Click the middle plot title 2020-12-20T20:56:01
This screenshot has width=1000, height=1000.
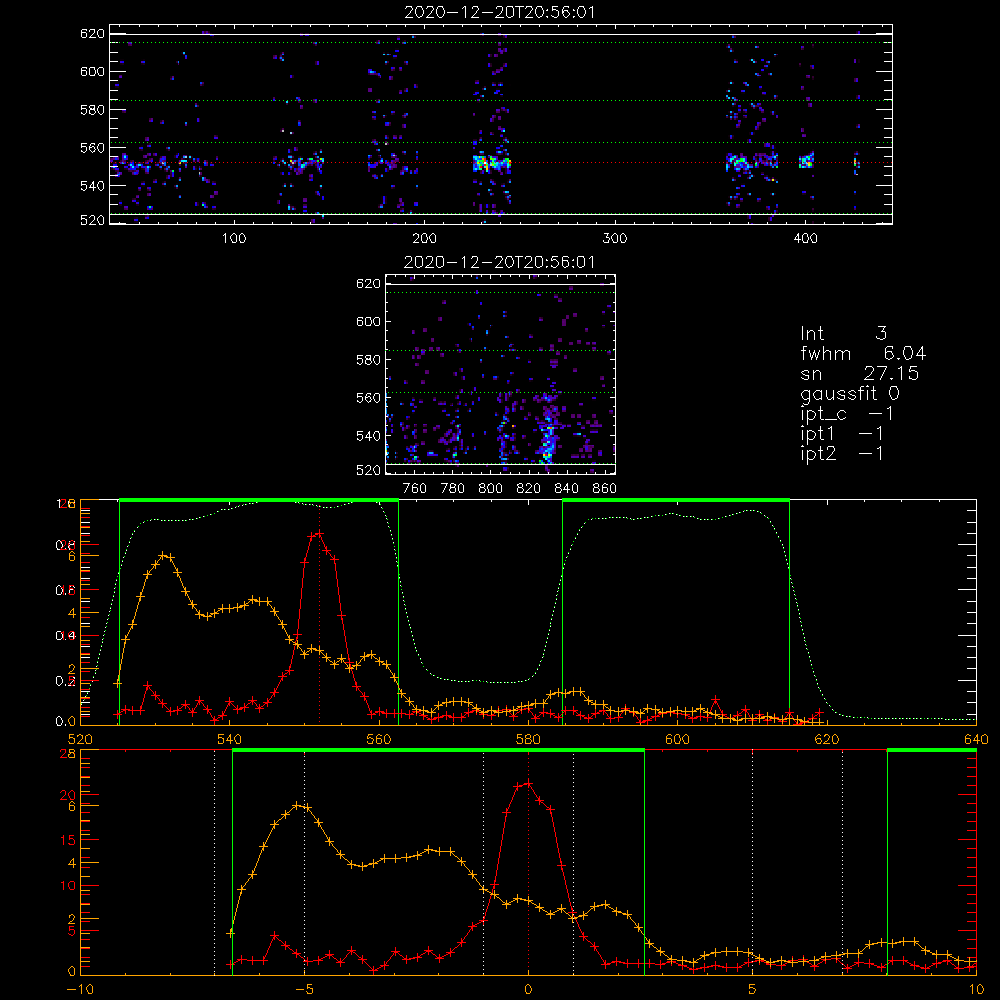[x=500, y=262]
